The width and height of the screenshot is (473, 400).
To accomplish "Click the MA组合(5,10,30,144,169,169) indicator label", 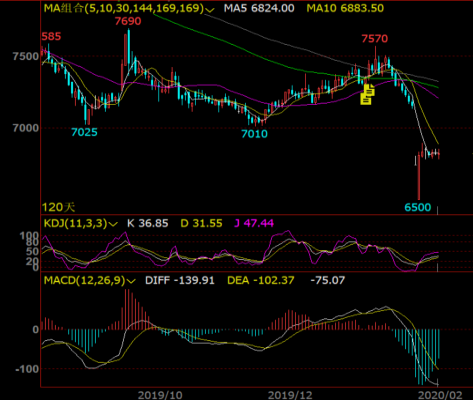I will coord(124,8).
